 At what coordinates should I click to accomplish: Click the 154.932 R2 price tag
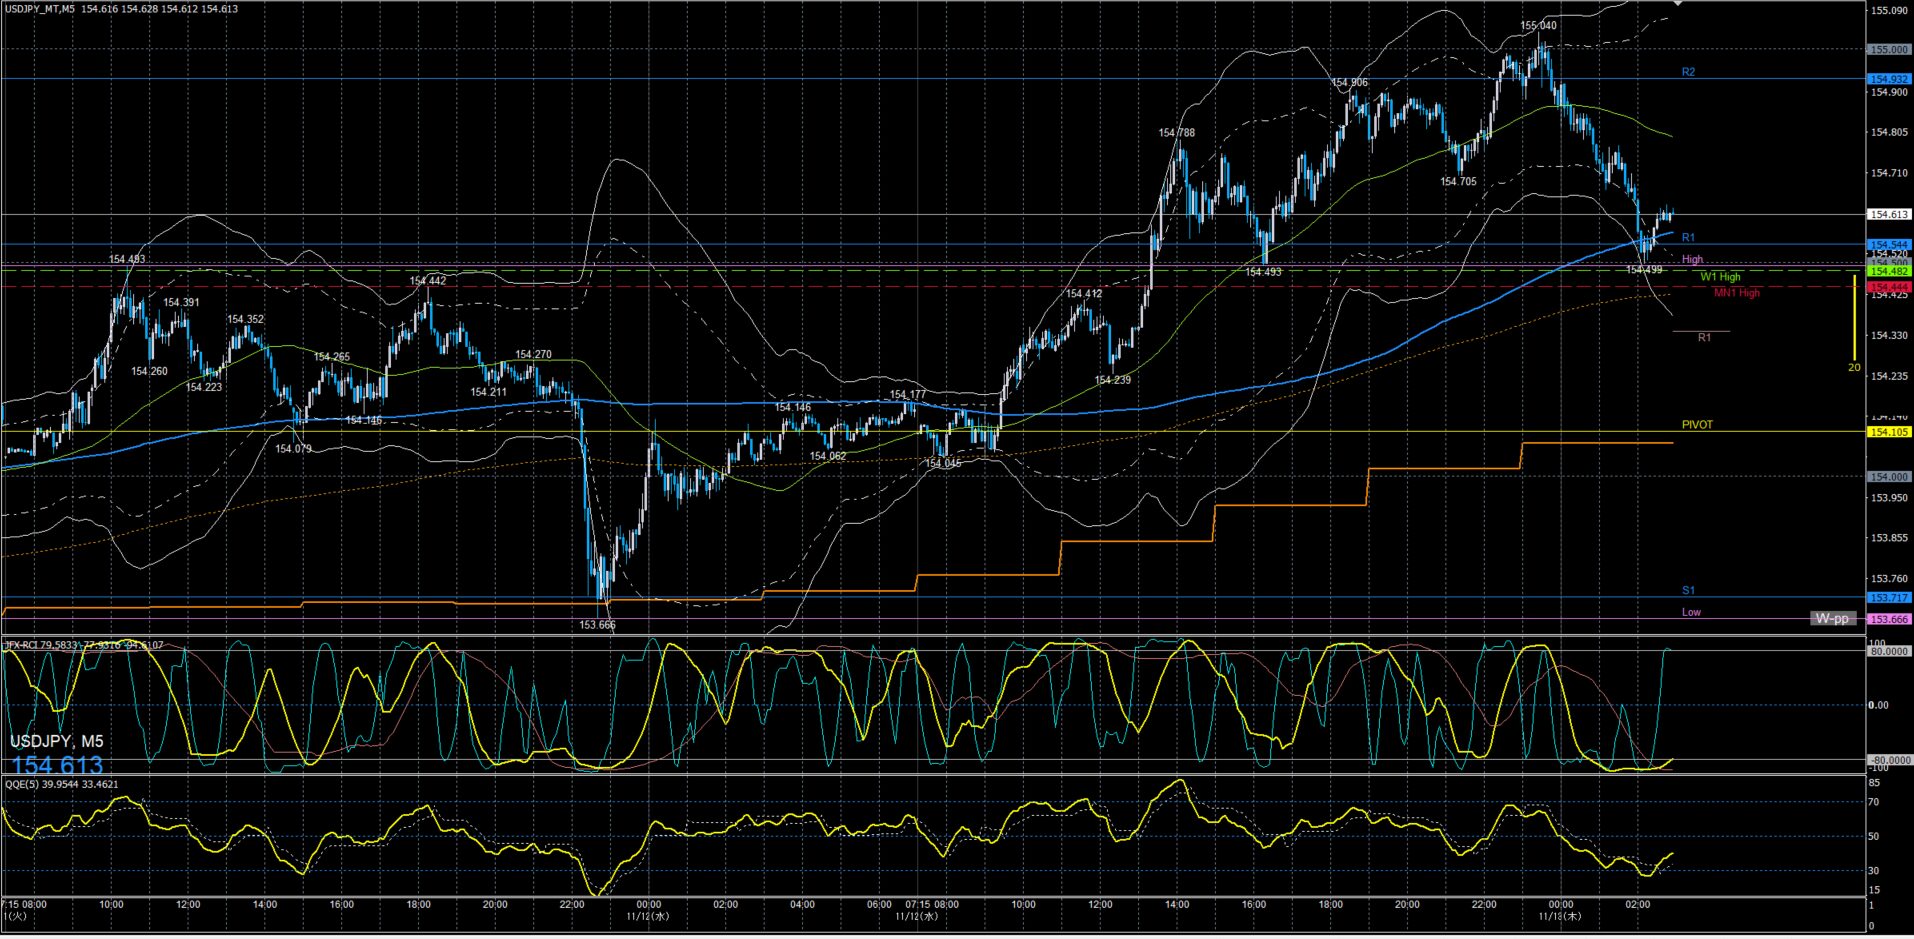point(1889,79)
